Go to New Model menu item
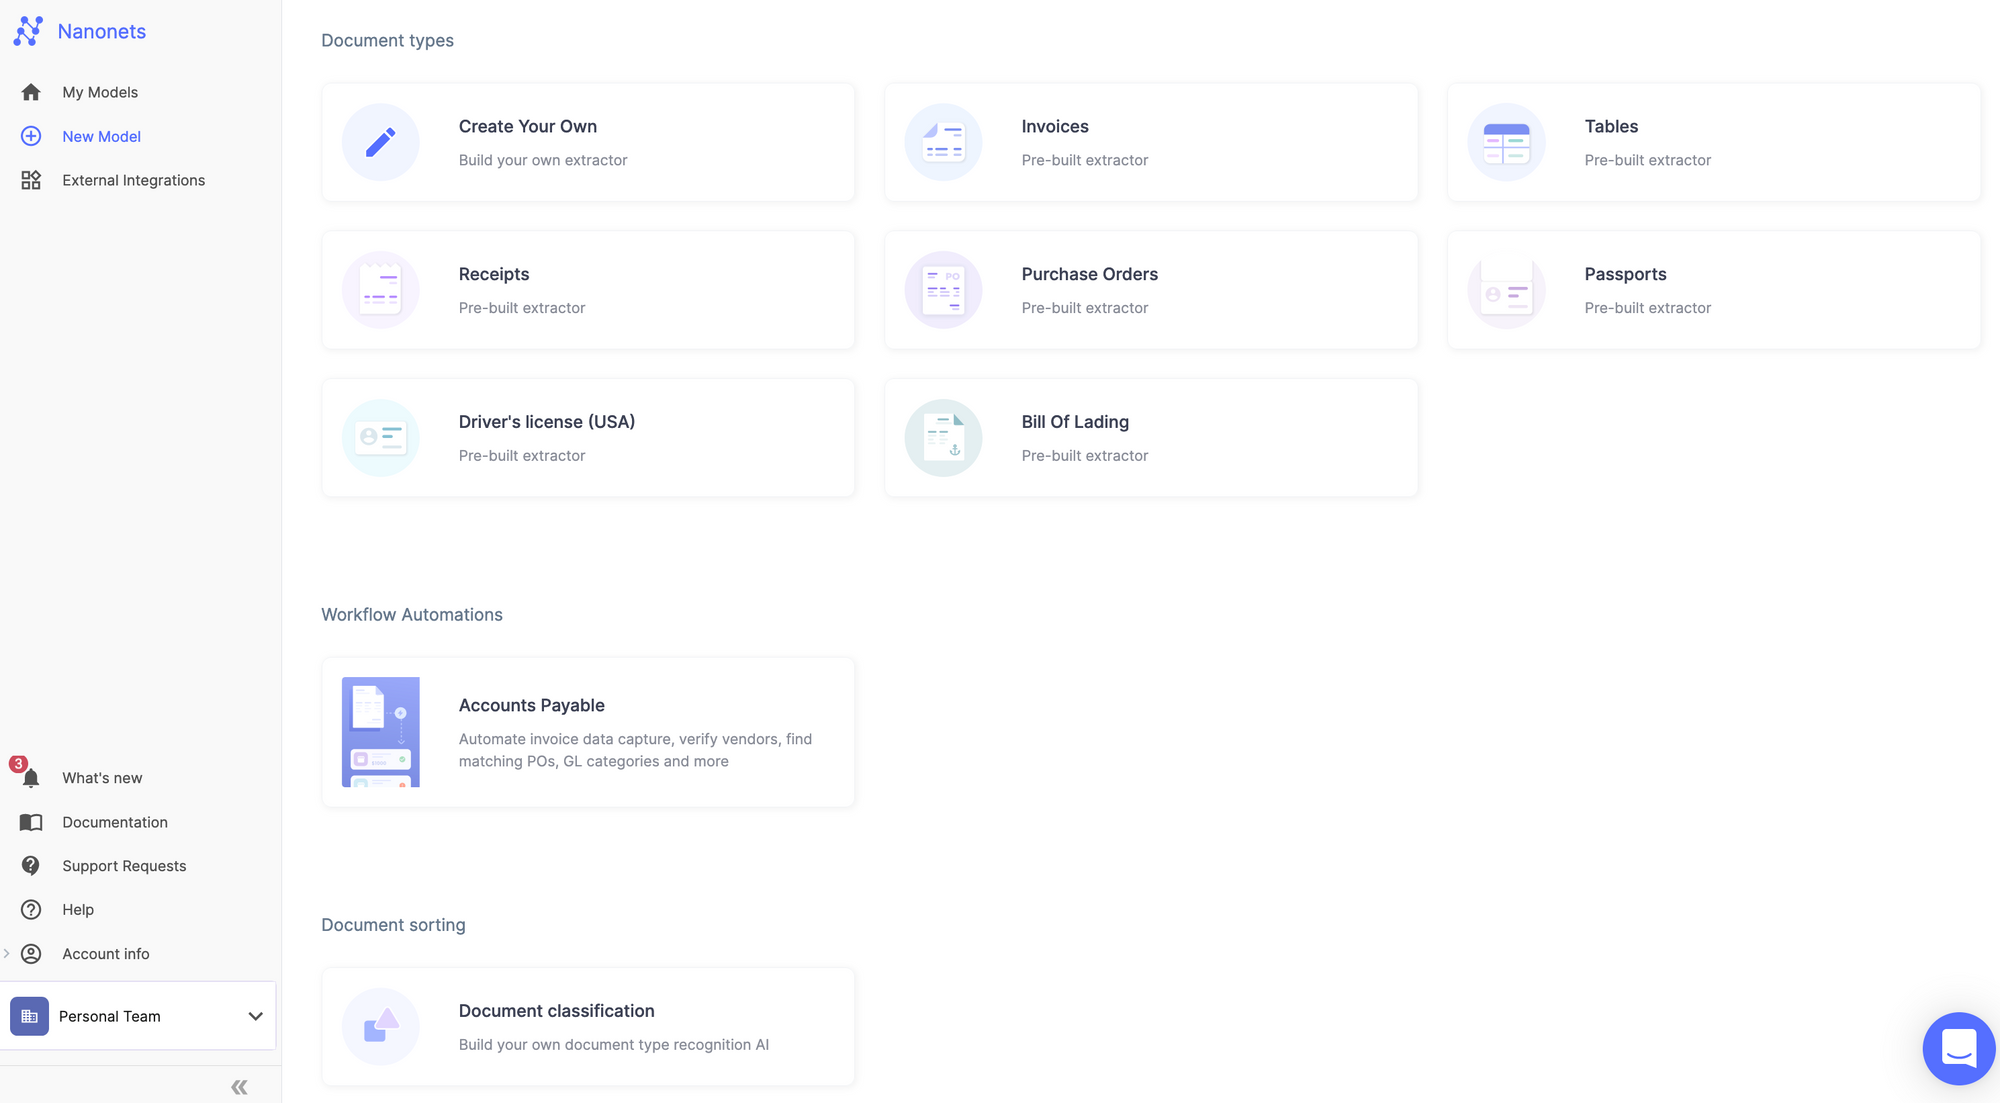The image size is (2000, 1103). [x=101, y=136]
